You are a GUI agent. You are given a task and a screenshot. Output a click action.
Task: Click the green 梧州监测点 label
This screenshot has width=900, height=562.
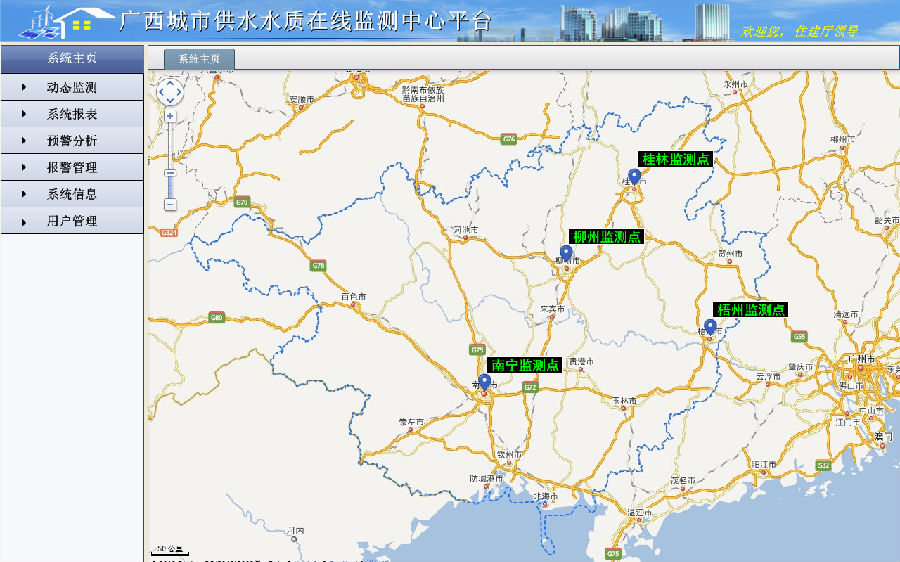point(750,310)
